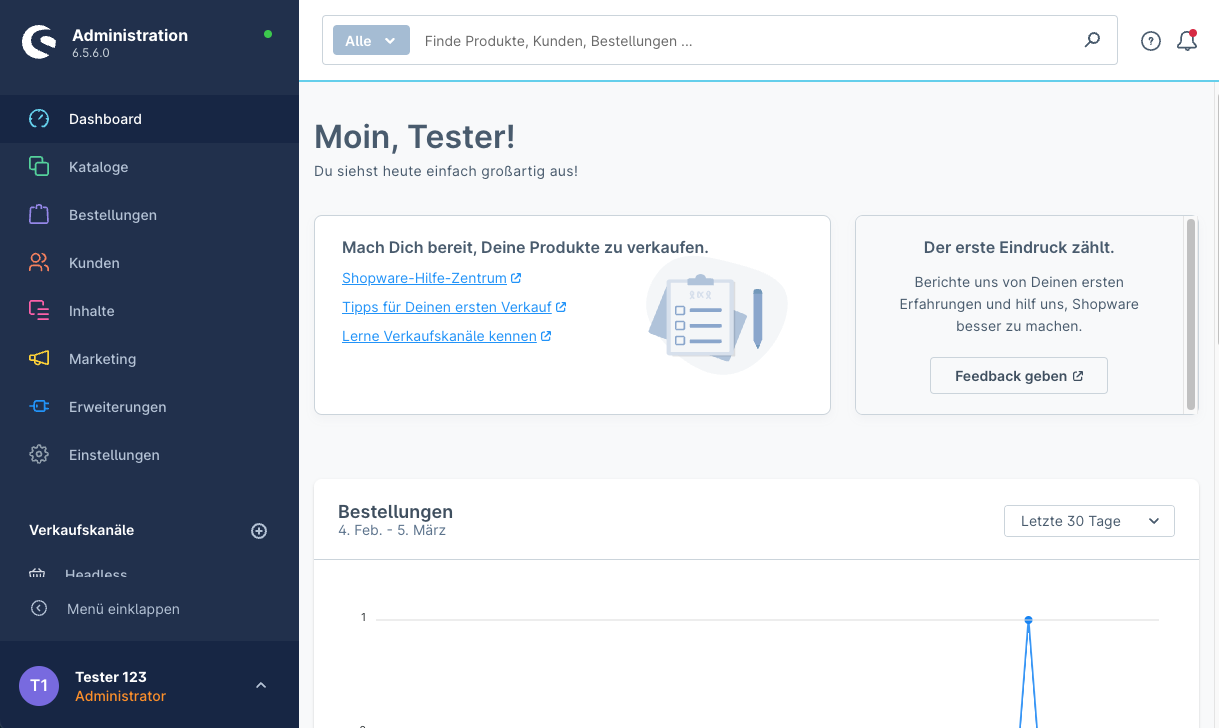Click the Feedback geben button
The width and height of the screenshot is (1219, 728).
[1018, 376]
